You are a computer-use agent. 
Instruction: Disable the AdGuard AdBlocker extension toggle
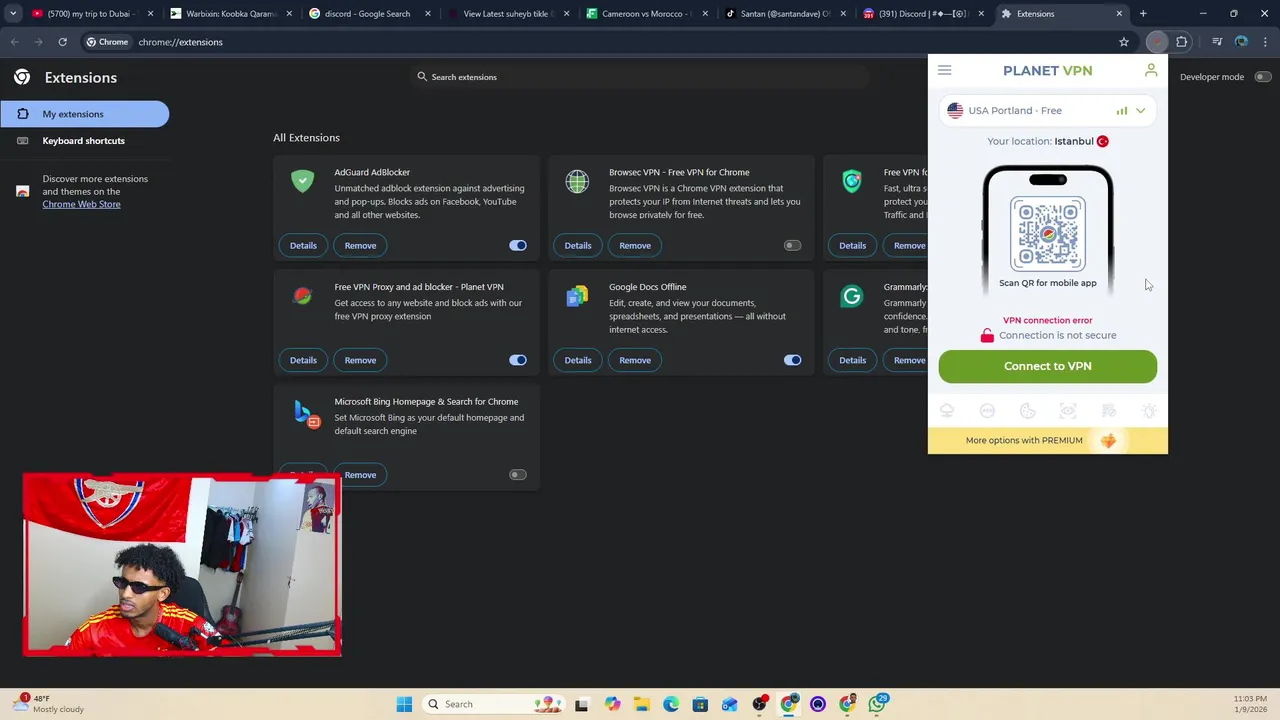[x=518, y=245]
